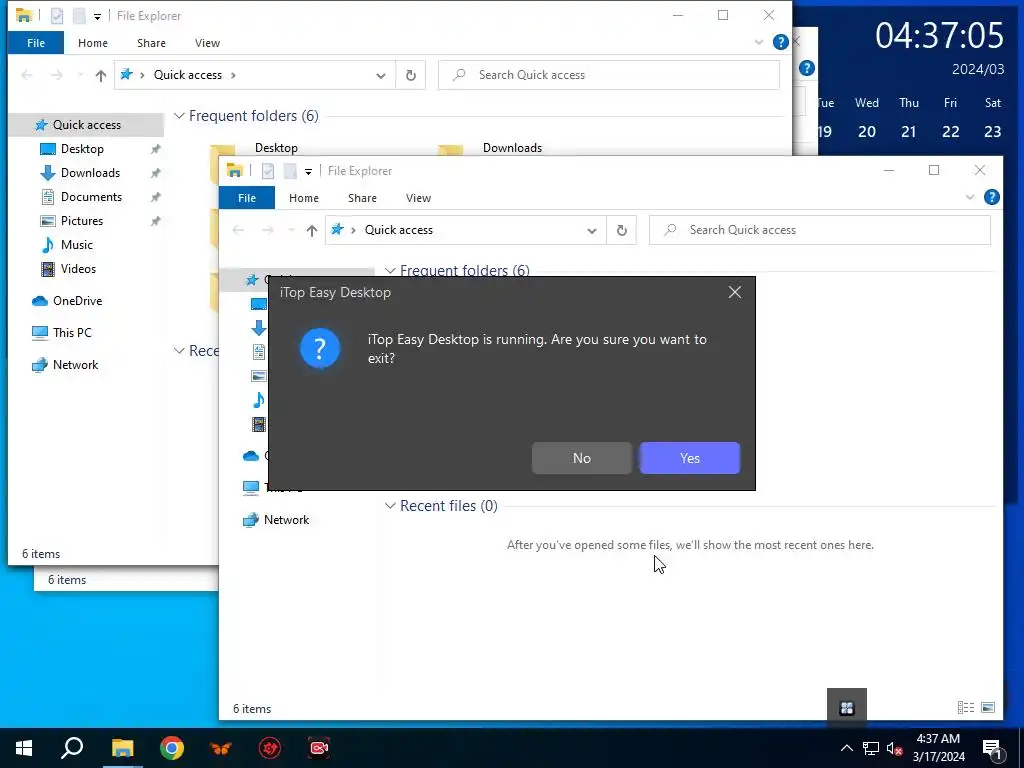Select OneDrive in back Explorer sidebar
The width and height of the screenshot is (1024, 768).
77,301
